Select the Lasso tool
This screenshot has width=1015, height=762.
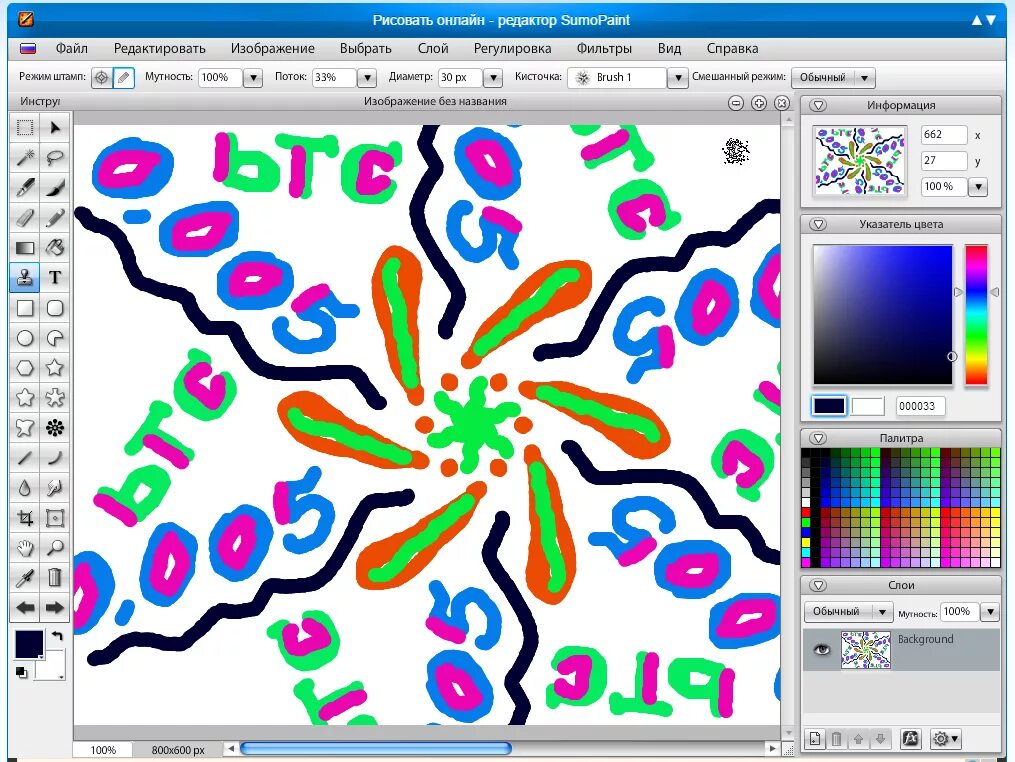click(x=55, y=157)
